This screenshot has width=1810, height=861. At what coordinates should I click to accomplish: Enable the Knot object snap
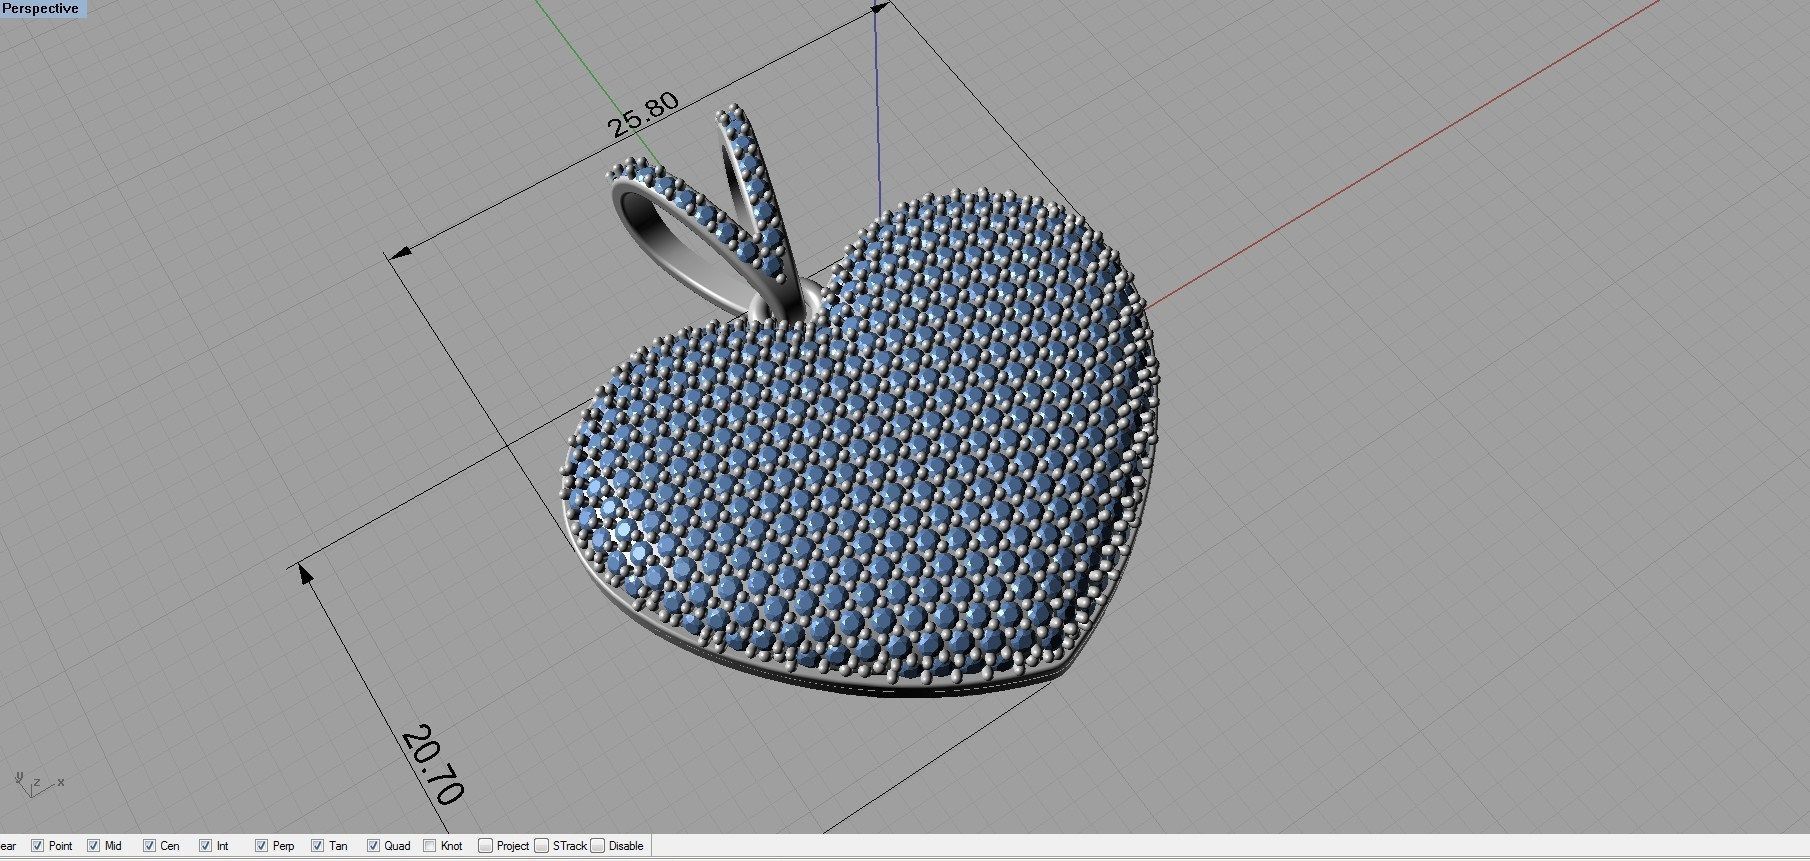[x=430, y=846]
